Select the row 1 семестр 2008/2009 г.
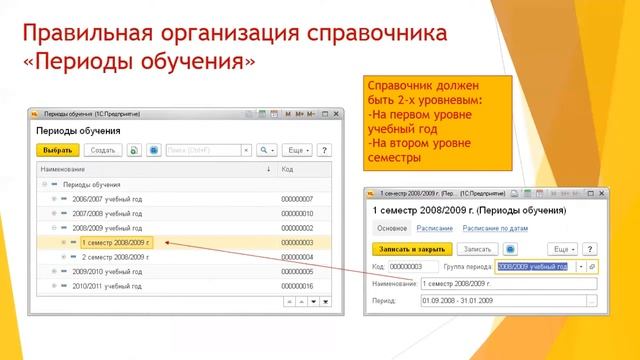The image size is (640, 360). [x=184, y=242]
